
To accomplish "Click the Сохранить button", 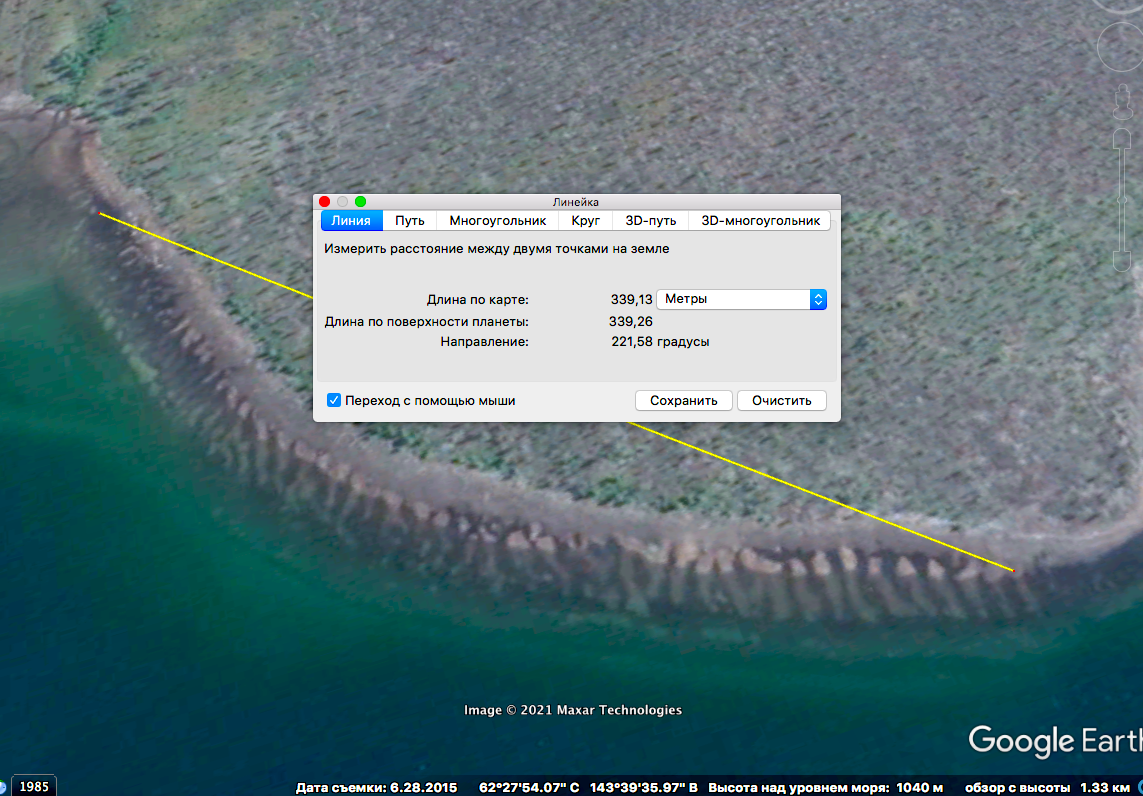I will point(684,401).
